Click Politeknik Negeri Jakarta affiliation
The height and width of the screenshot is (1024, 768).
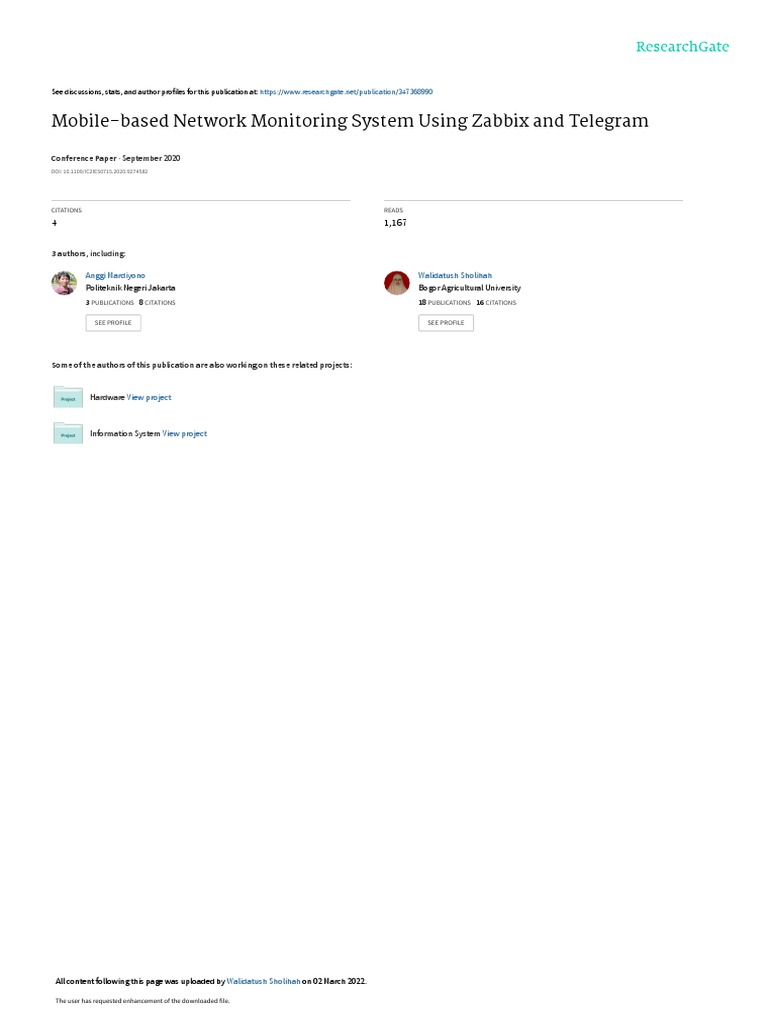click(131, 288)
